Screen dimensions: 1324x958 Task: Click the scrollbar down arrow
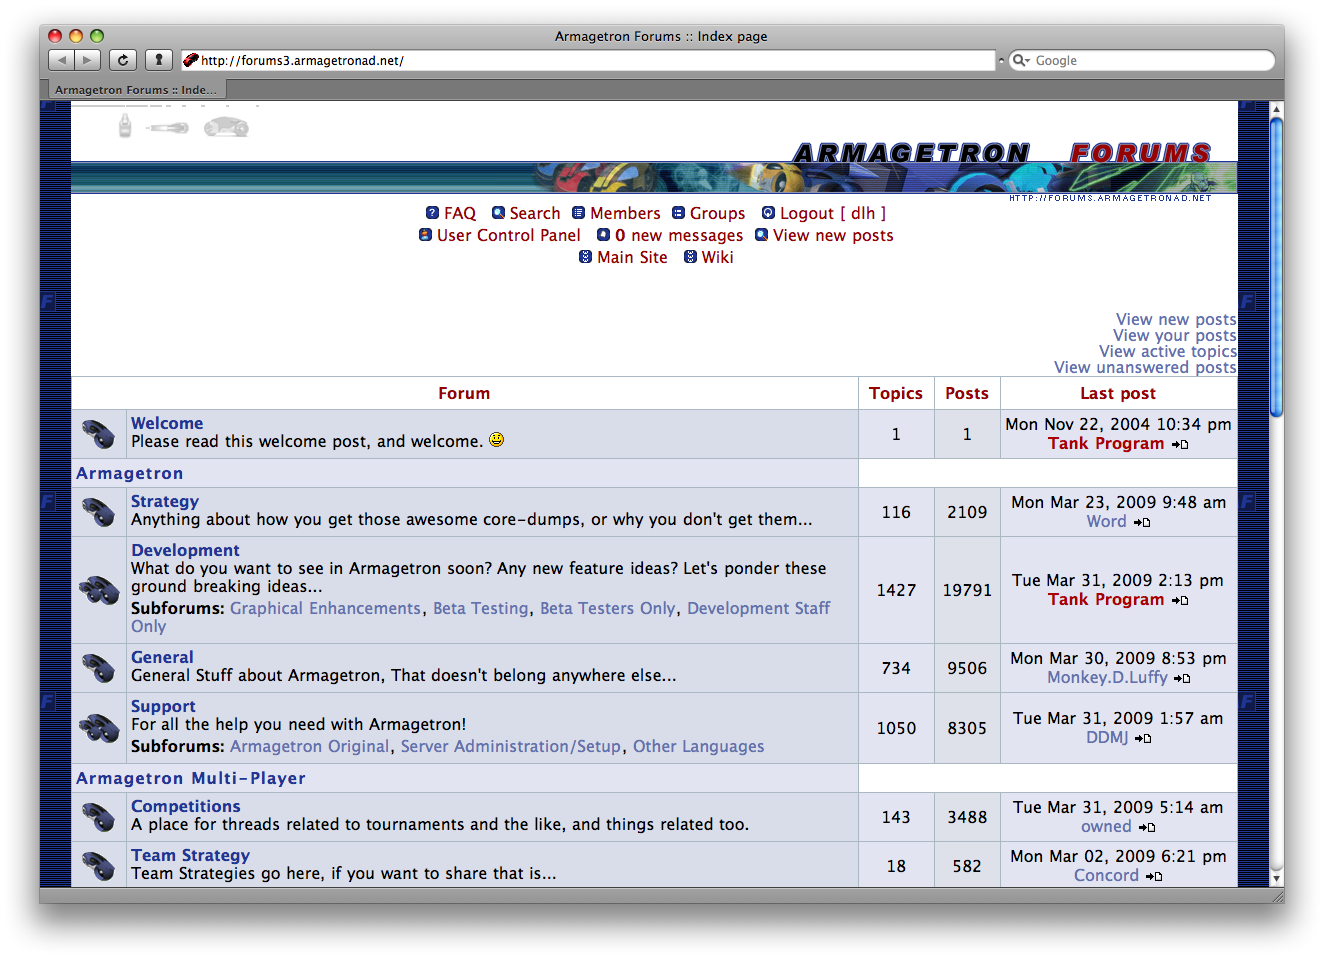1276,878
